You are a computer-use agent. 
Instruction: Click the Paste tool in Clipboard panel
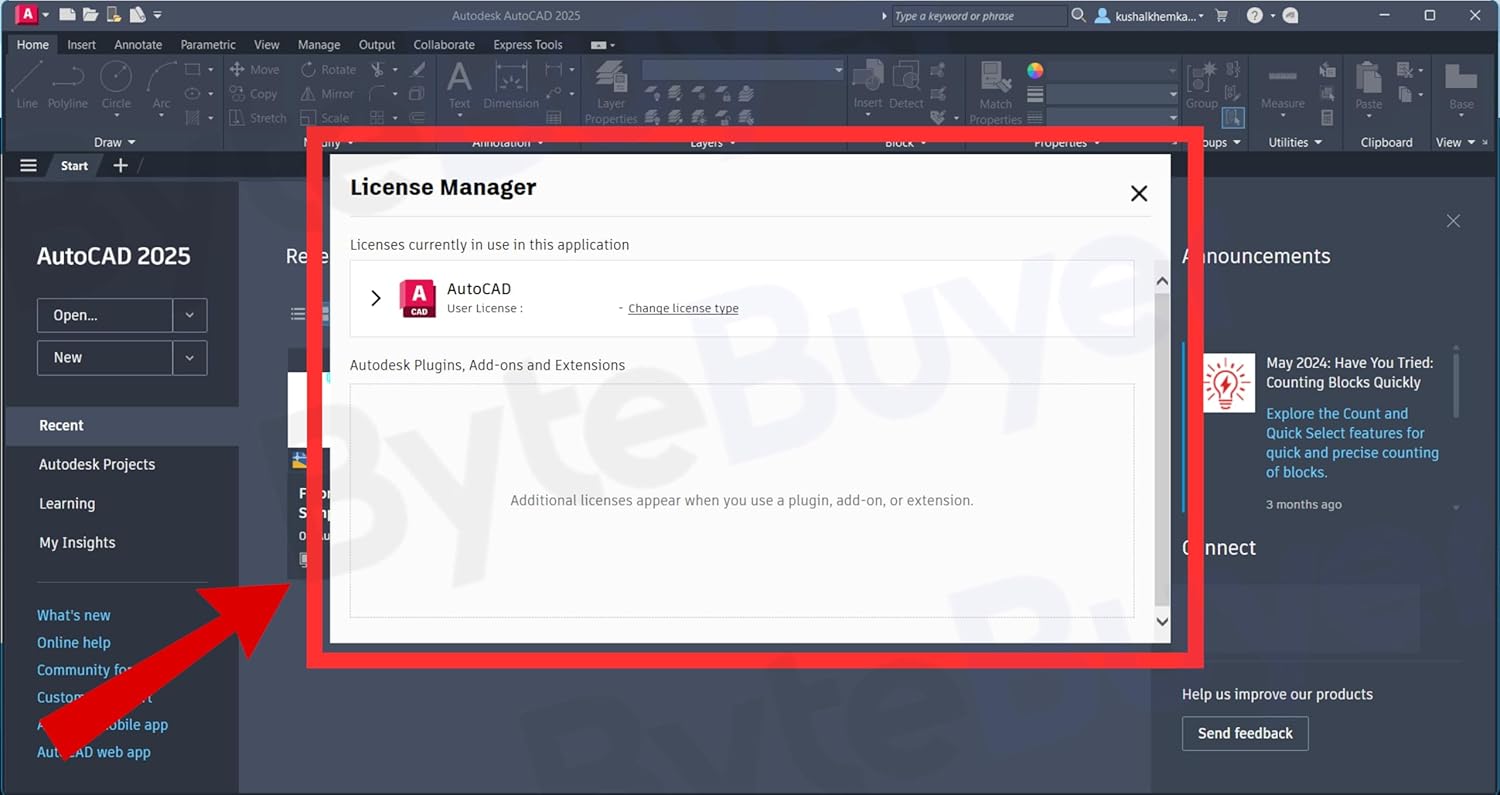pyautogui.click(x=1368, y=86)
